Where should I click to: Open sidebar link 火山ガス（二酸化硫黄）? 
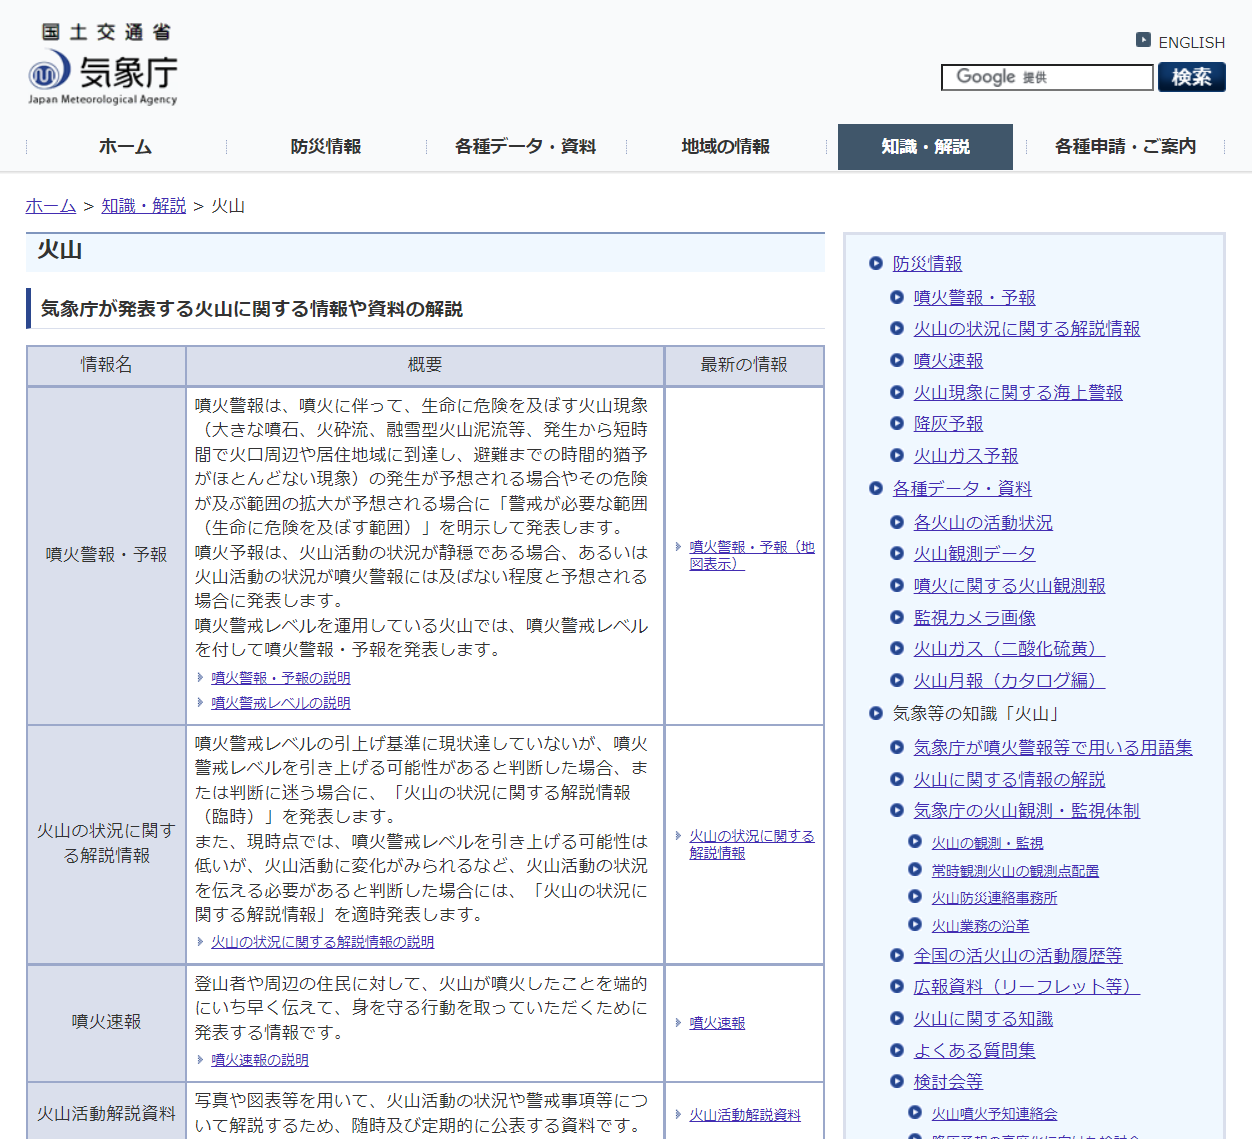[x=1009, y=649]
